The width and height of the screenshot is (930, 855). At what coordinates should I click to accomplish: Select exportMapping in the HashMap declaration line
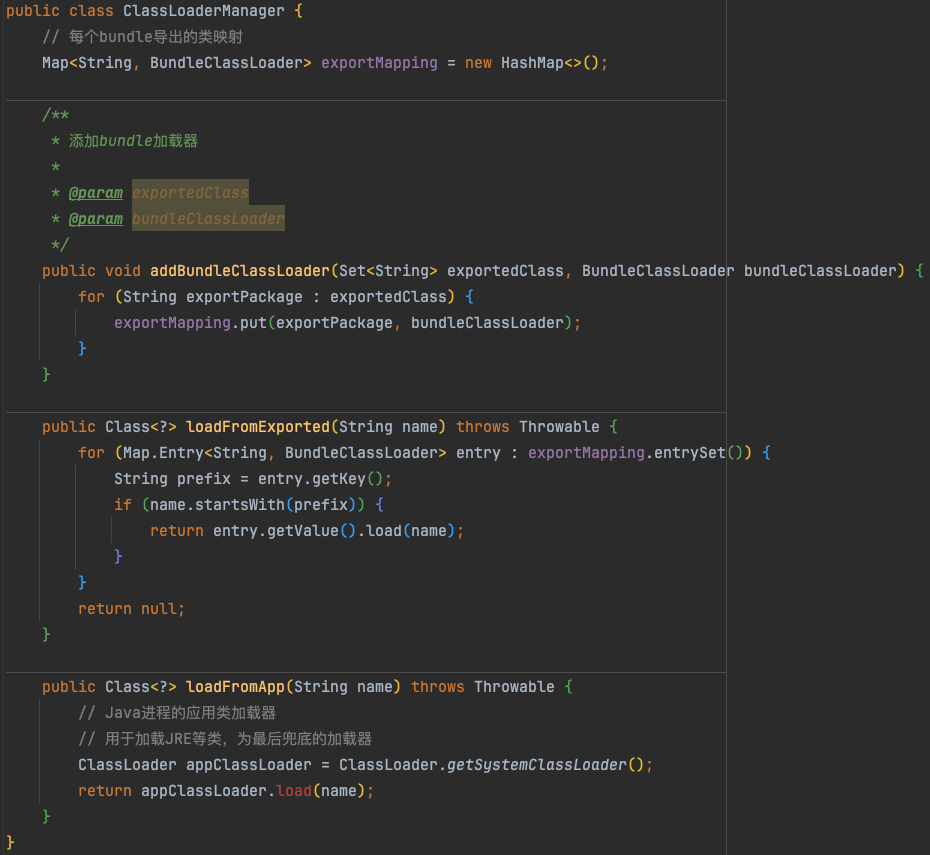379,63
